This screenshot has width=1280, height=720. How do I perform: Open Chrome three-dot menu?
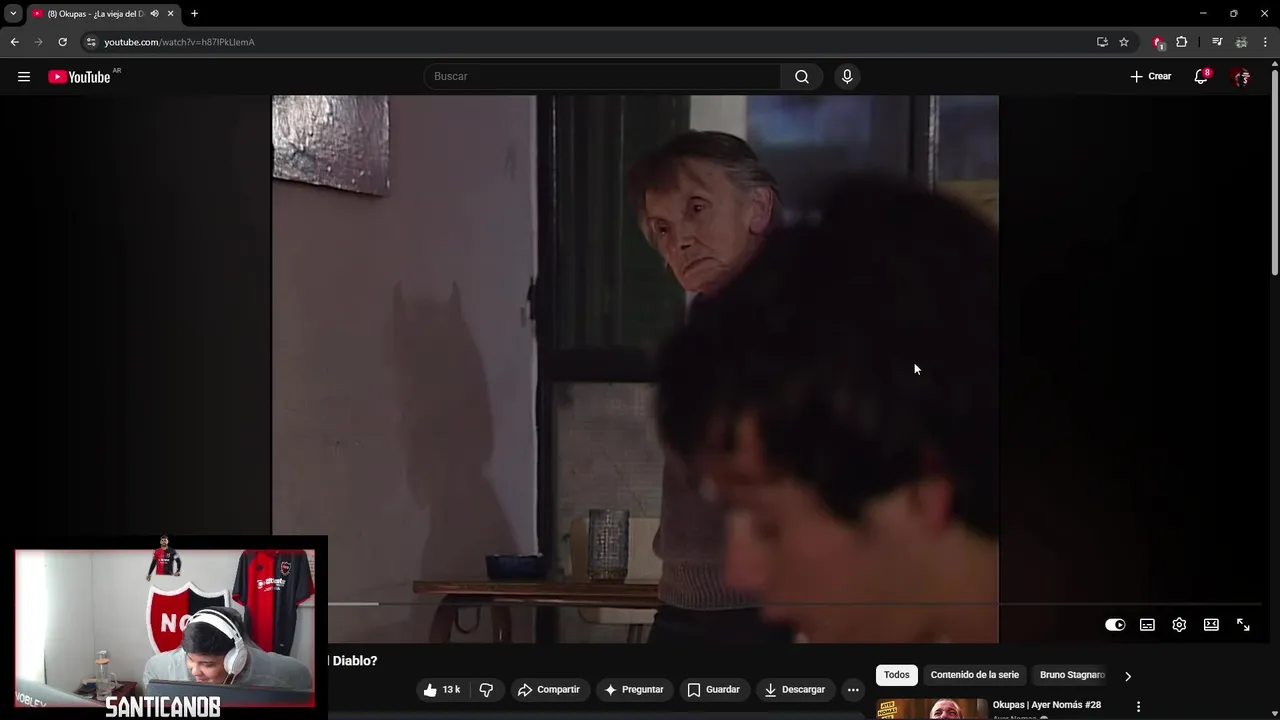click(x=1265, y=42)
